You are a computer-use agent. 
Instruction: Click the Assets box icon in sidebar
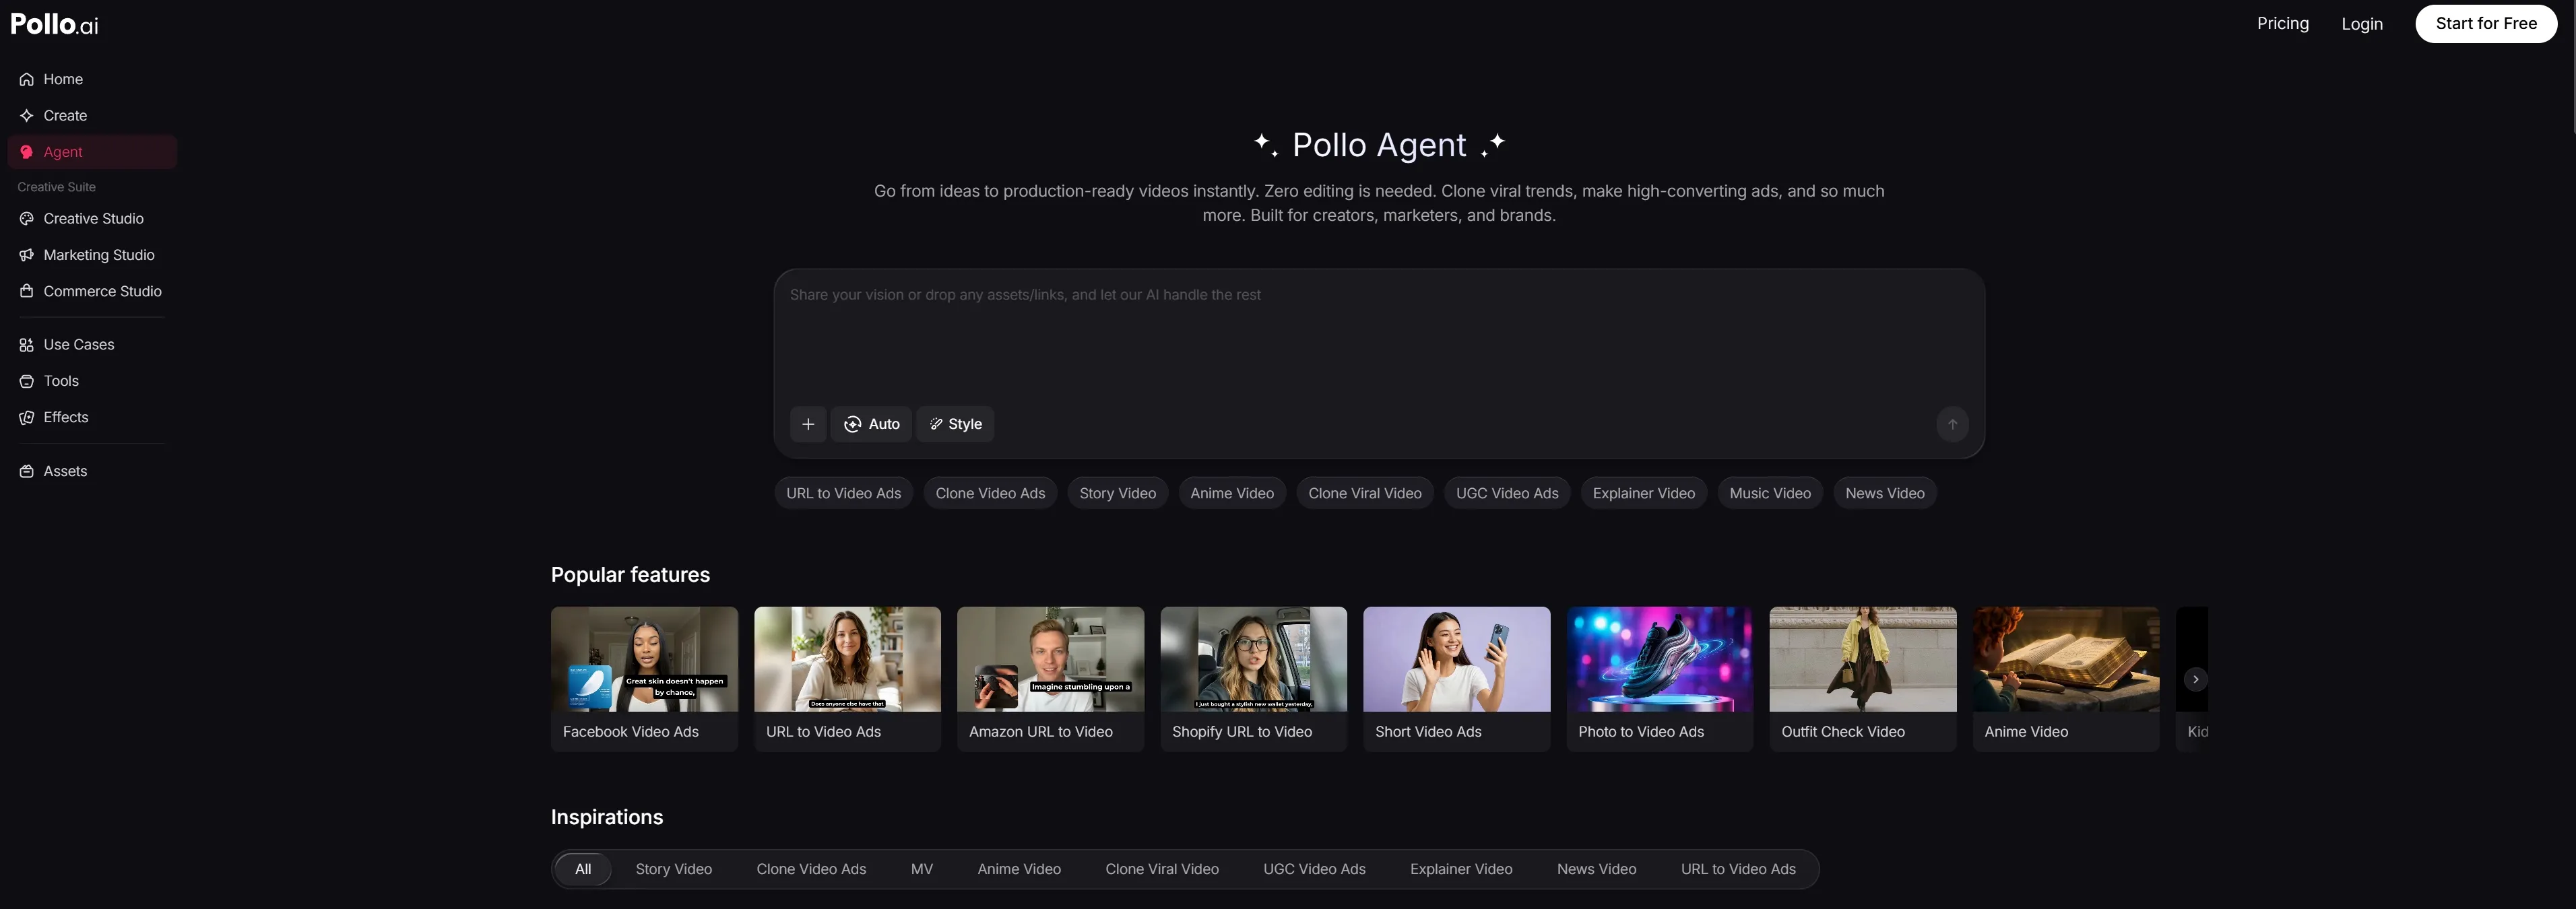(27, 471)
